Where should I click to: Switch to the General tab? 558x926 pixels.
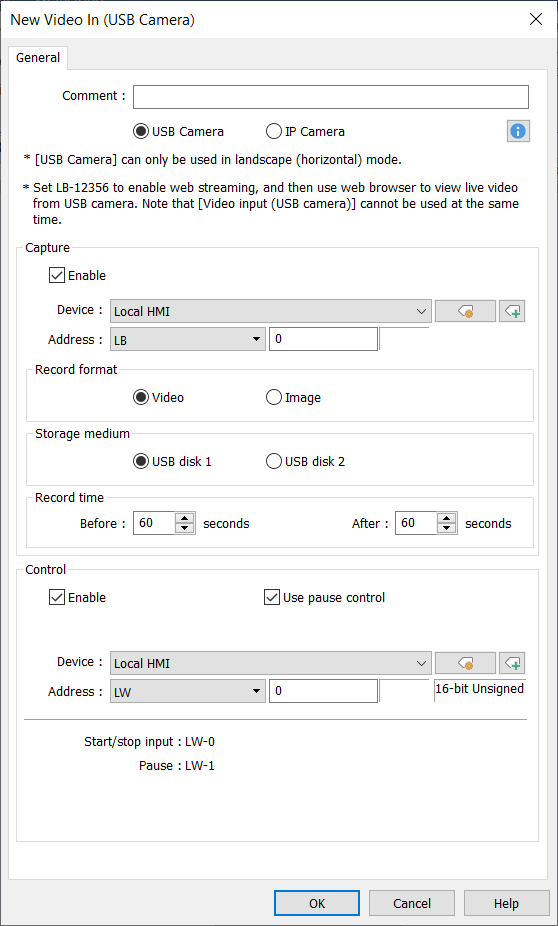coord(38,57)
